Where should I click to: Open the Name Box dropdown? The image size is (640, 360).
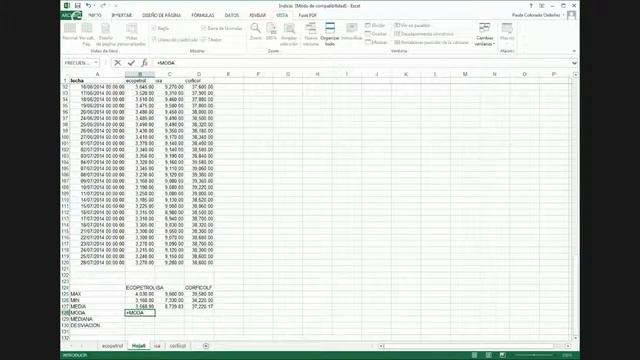[96, 63]
